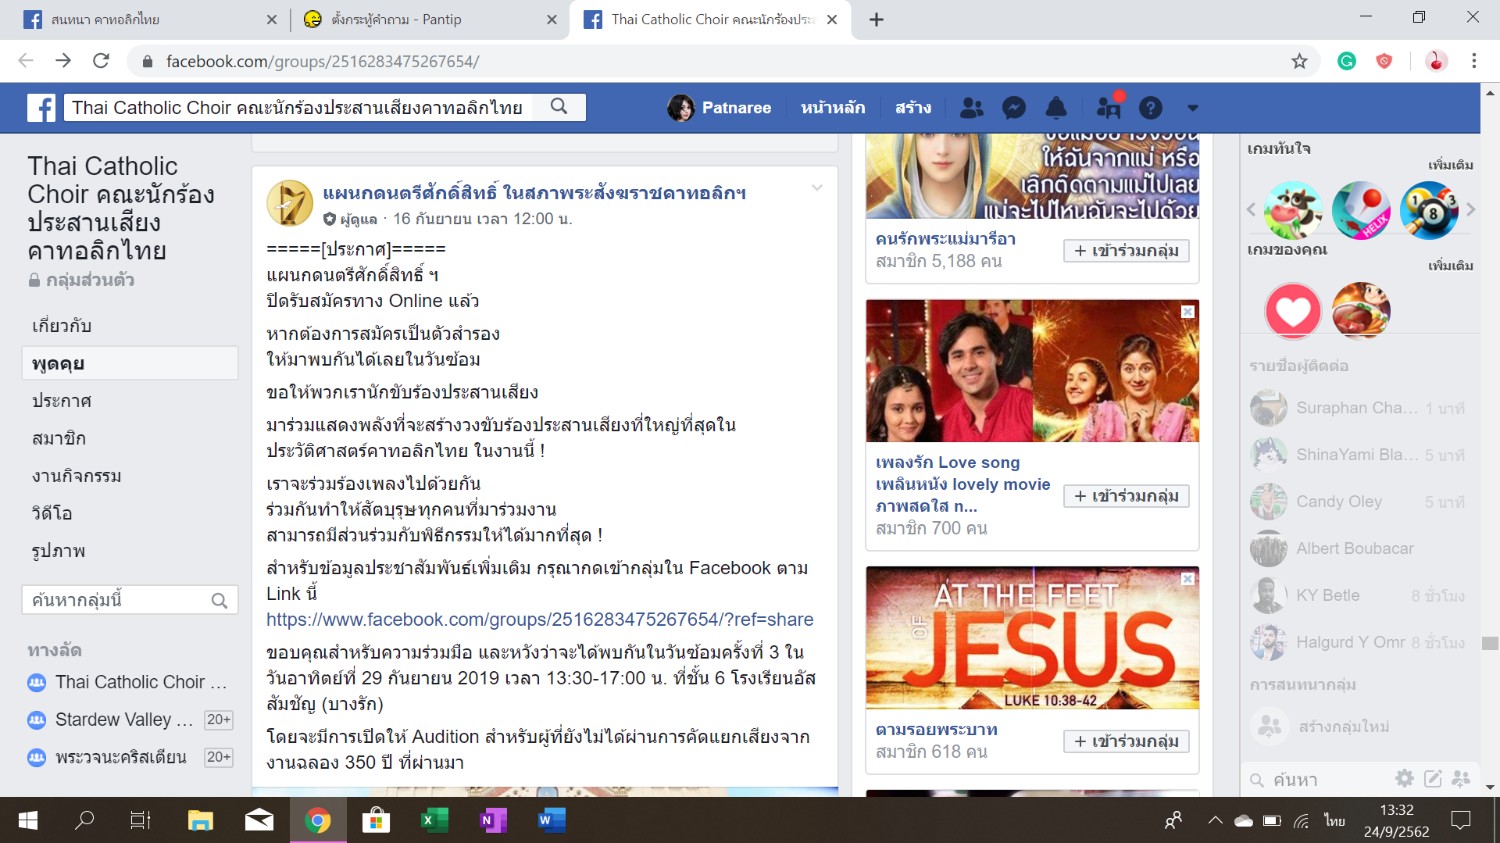Open Friend Requests icon in Facebook bar
The image size is (1500, 843).
pos(971,108)
